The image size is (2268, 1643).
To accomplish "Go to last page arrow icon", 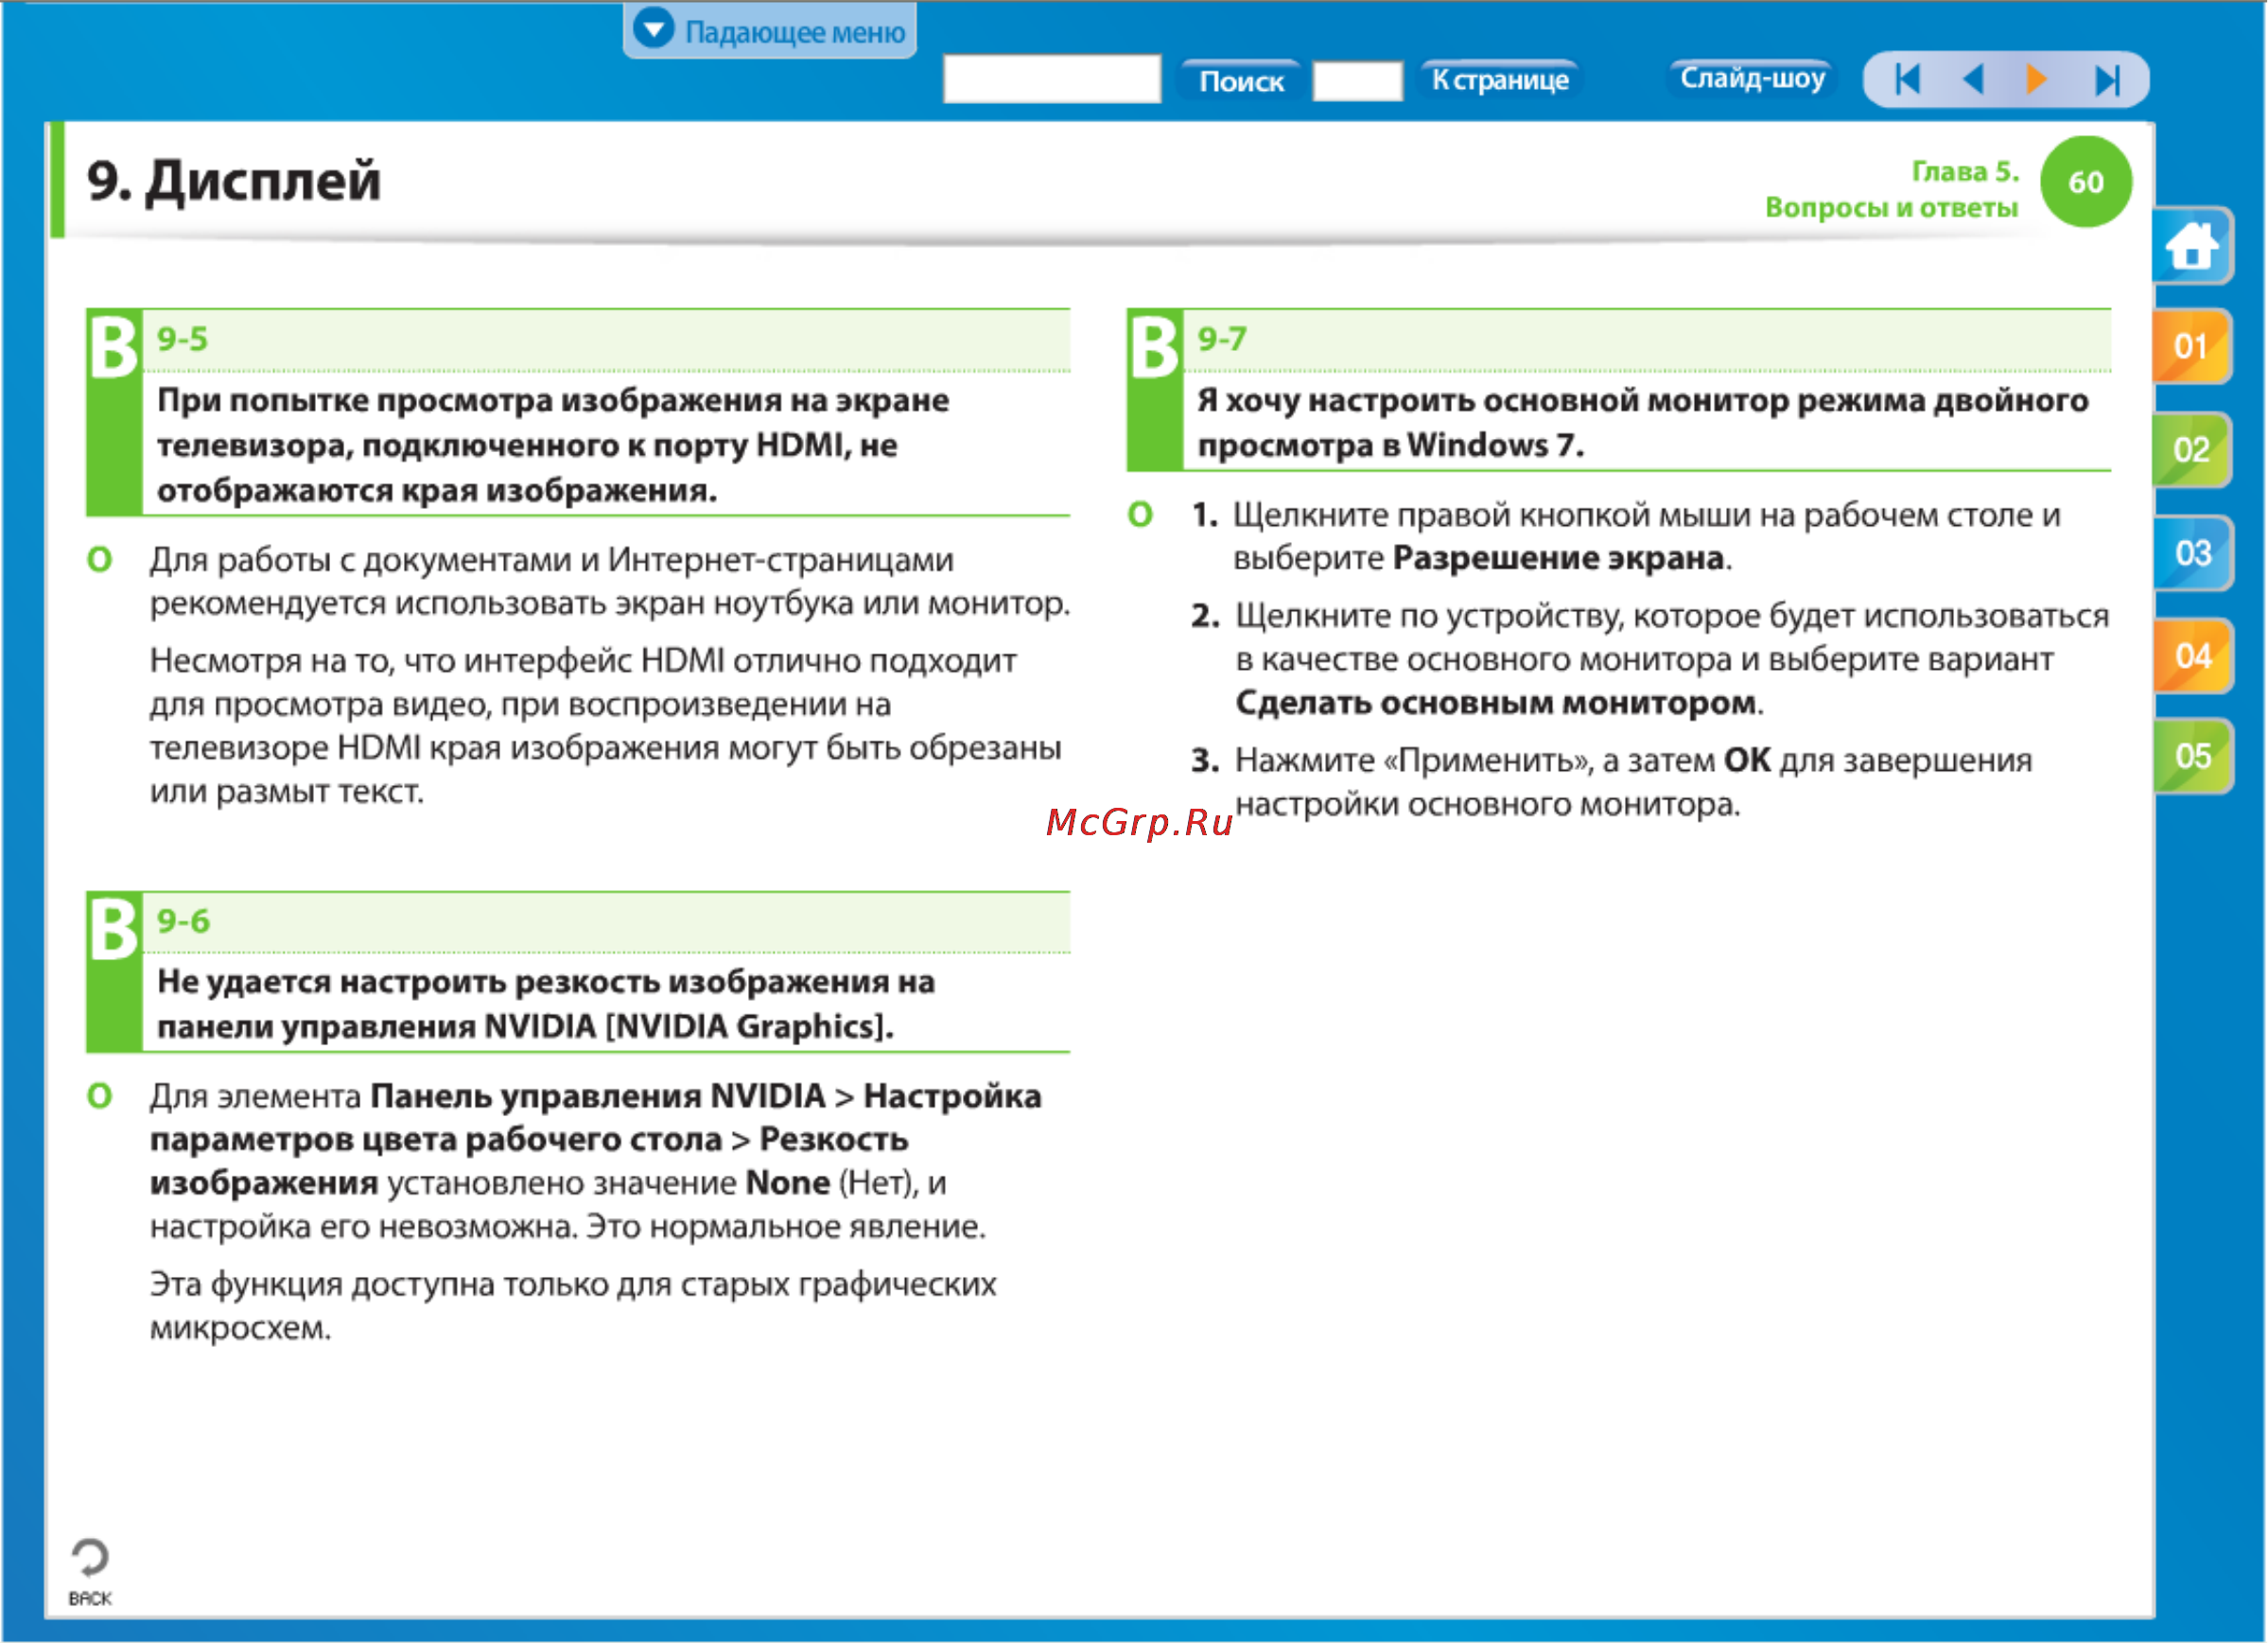I will pos(2106,79).
